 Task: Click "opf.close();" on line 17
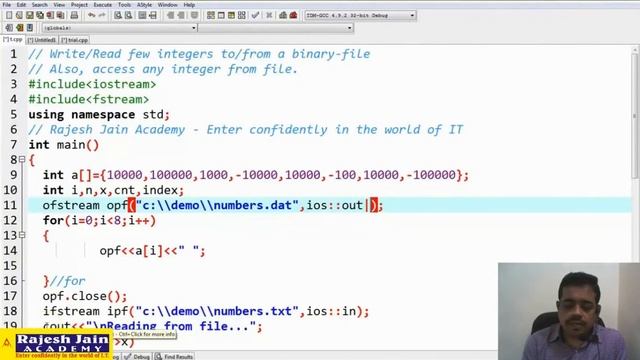(85, 296)
